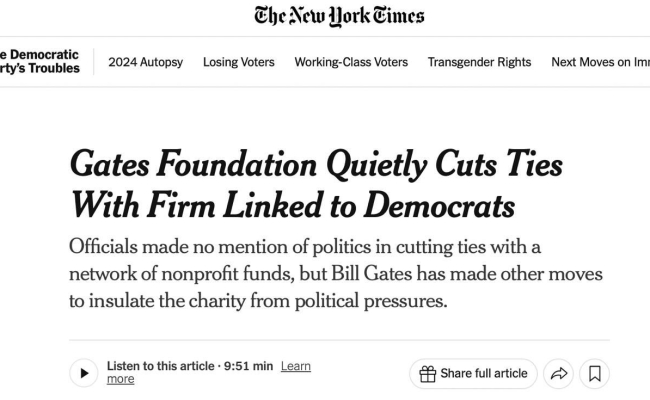Open Transgender Rights topic link
The height and width of the screenshot is (400, 650).
479,62
